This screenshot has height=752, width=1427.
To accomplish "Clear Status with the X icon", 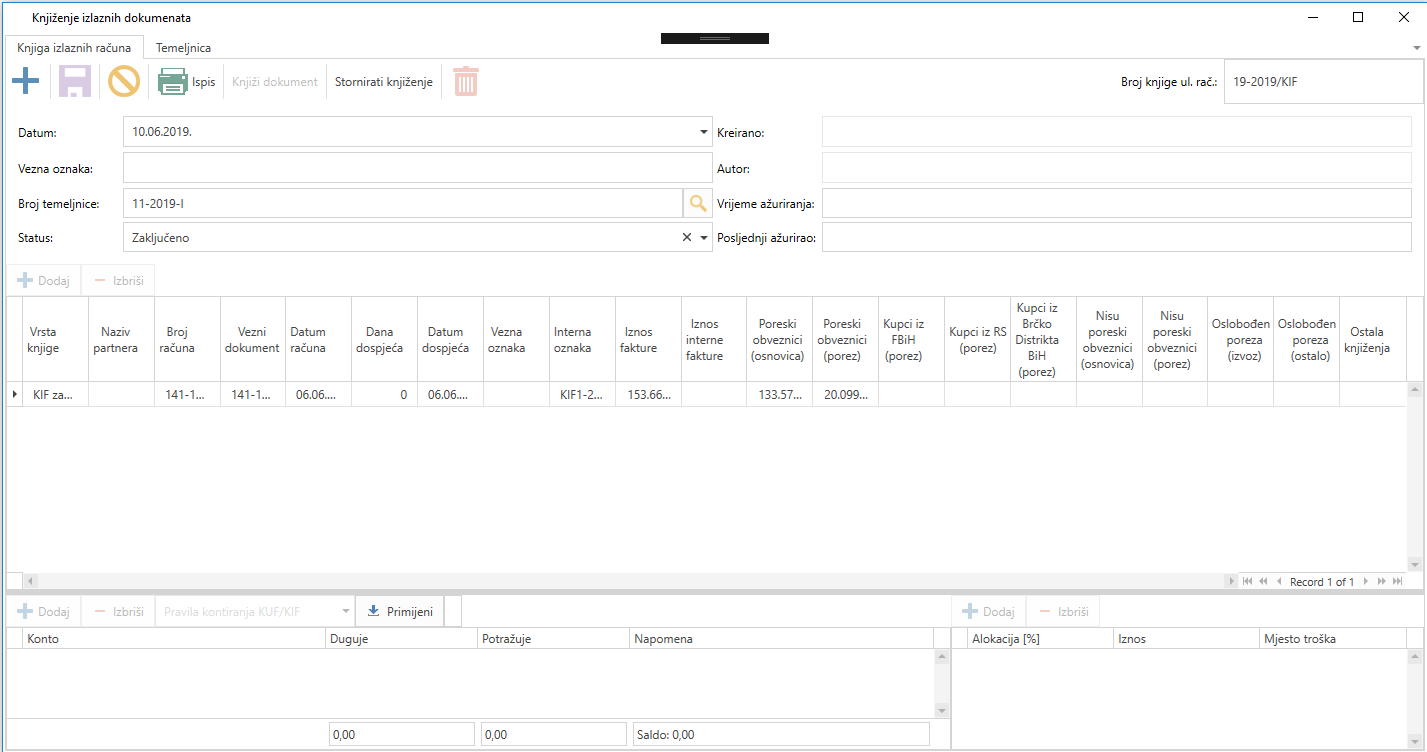I will point(687,238).
